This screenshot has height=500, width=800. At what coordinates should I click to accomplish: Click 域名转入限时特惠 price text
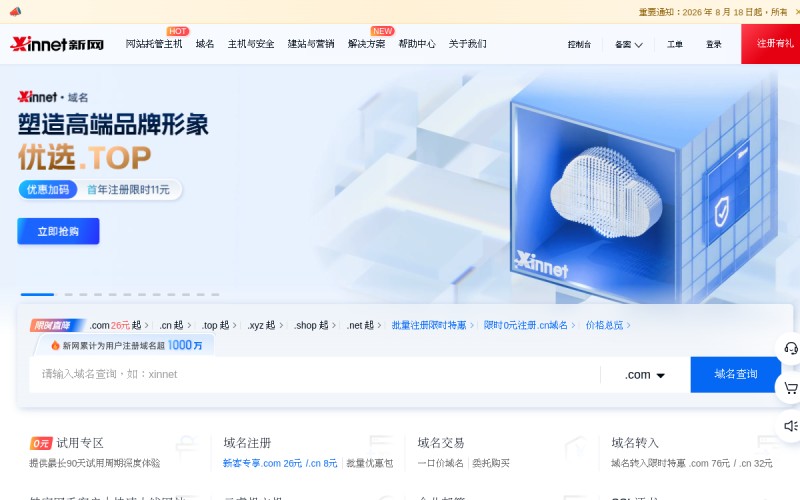tap(692, 463)
